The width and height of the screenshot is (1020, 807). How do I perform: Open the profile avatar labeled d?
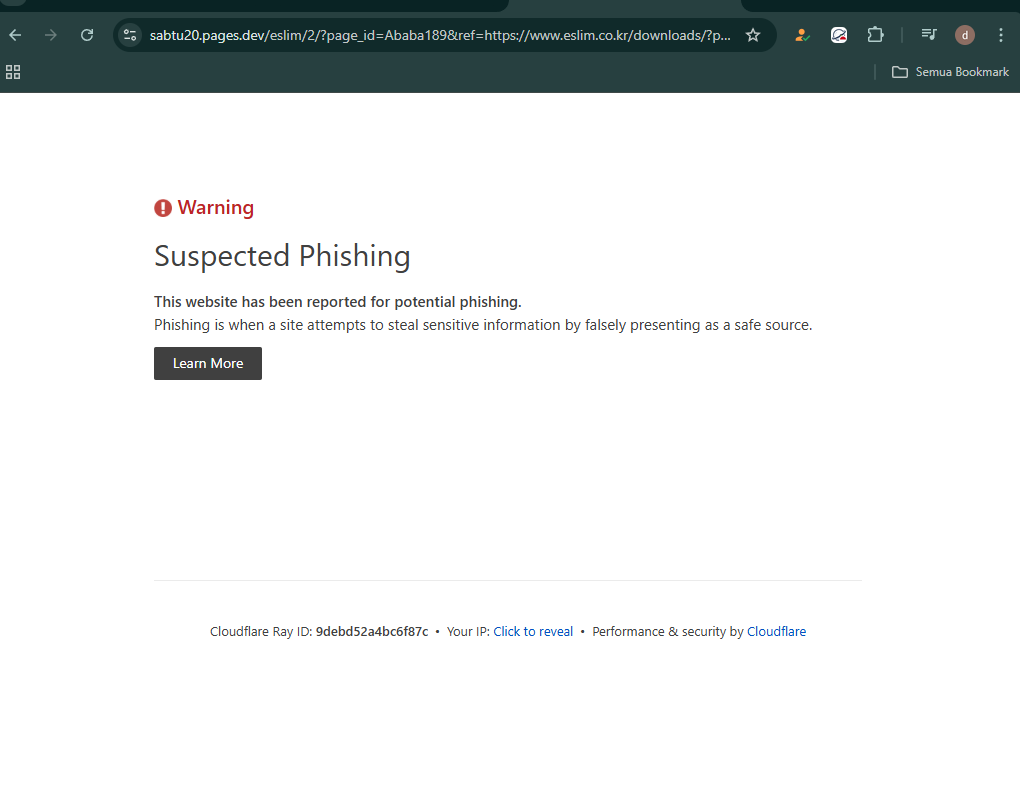(965, 35)
